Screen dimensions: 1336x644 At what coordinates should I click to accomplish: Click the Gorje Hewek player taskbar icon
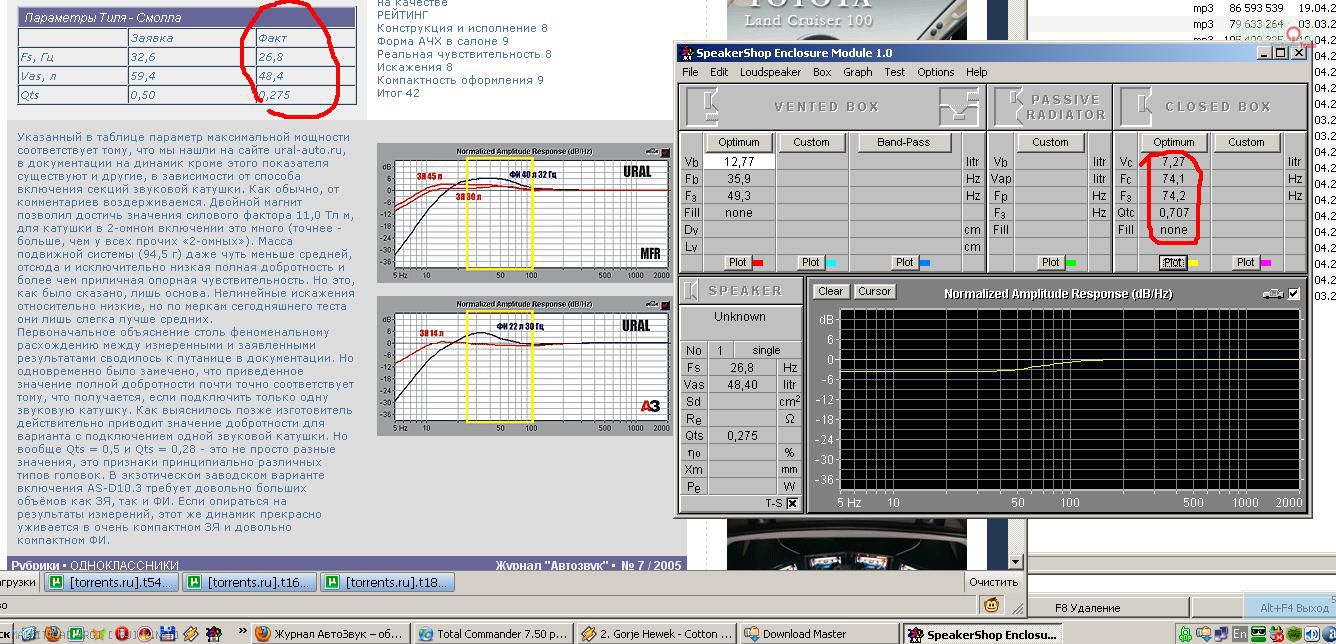(x=589, y=634)
